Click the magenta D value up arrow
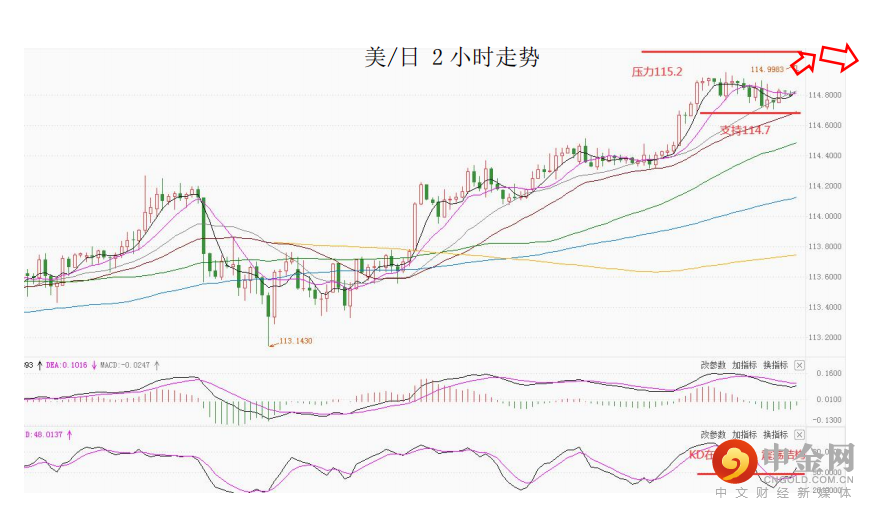This screenshot has height=511, width=869. 70,435
